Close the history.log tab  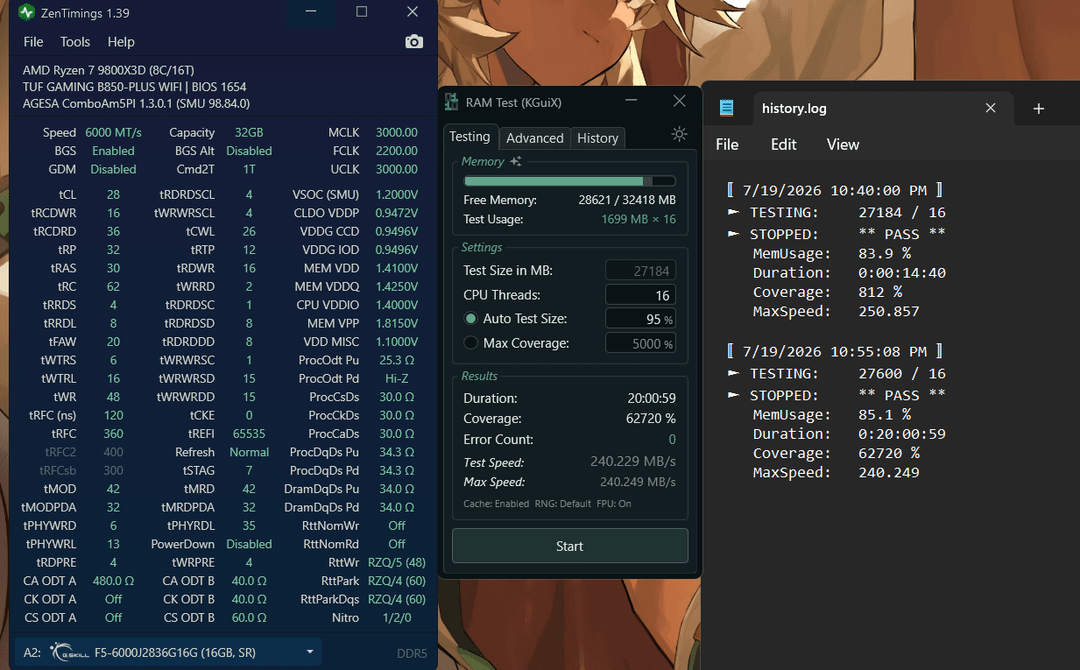tap(990, 108)
